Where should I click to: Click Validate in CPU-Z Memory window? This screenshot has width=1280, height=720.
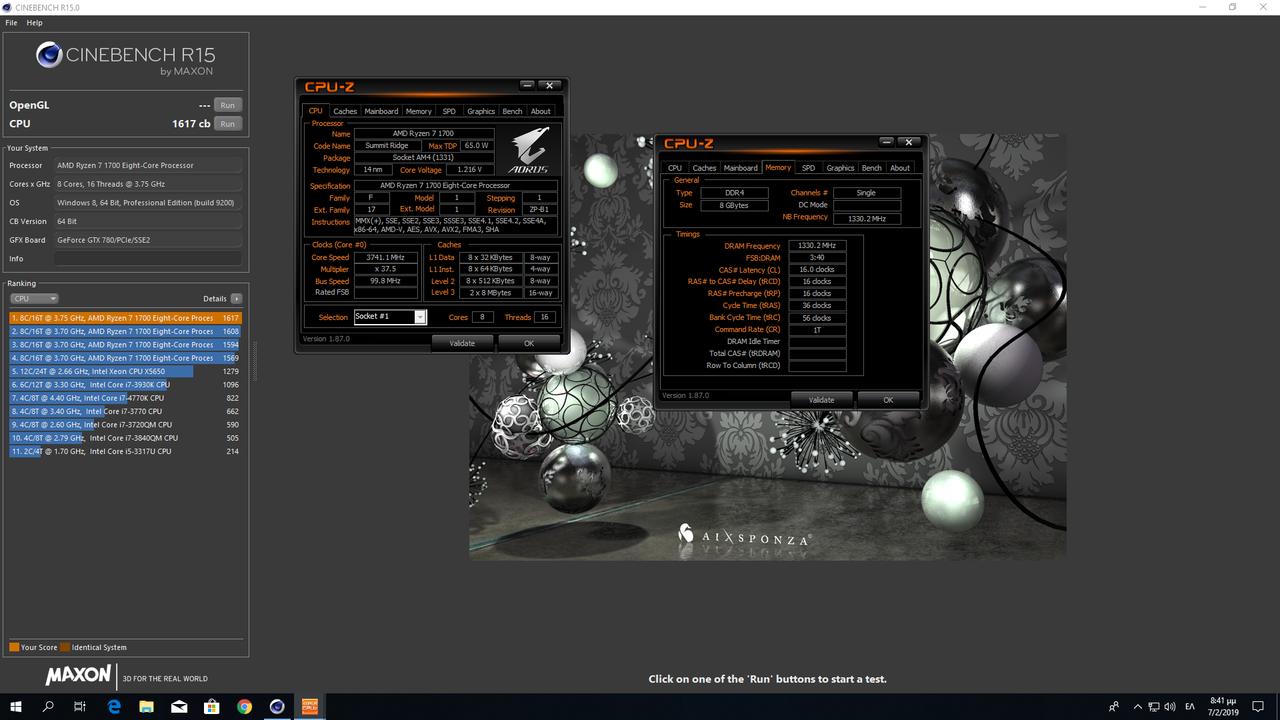tap(821, 400)
